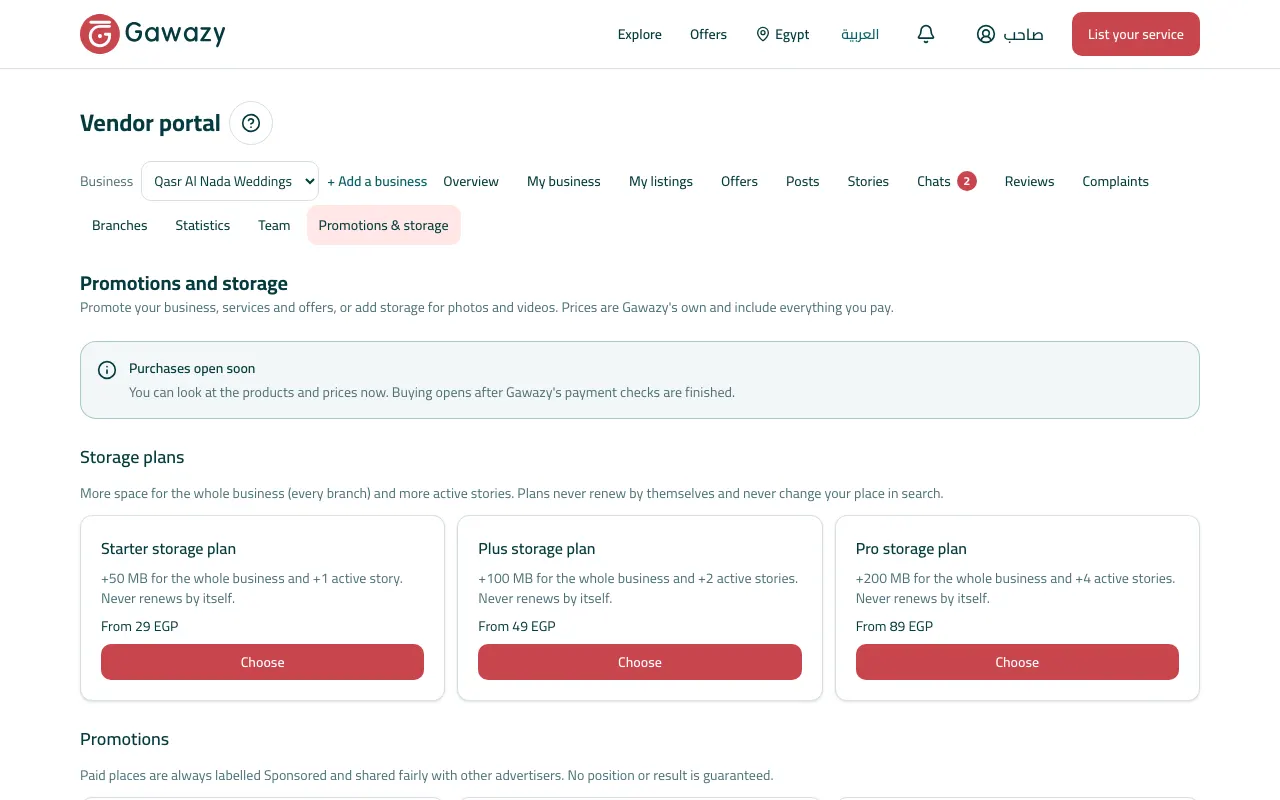Click the info icon in Purchases notice
Screen dimensions: 1280x800
(x=107, y=370)
